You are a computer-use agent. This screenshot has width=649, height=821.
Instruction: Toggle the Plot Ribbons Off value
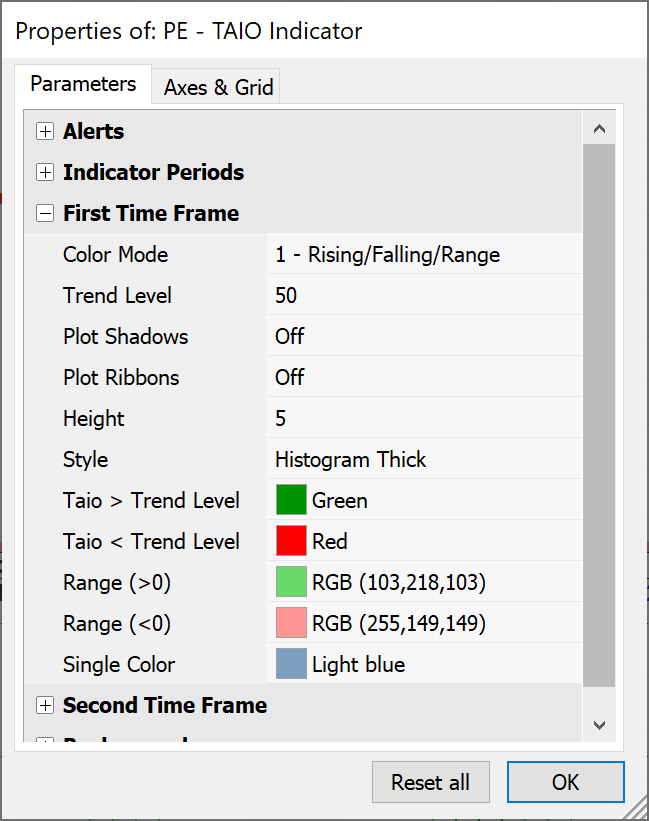422,377
